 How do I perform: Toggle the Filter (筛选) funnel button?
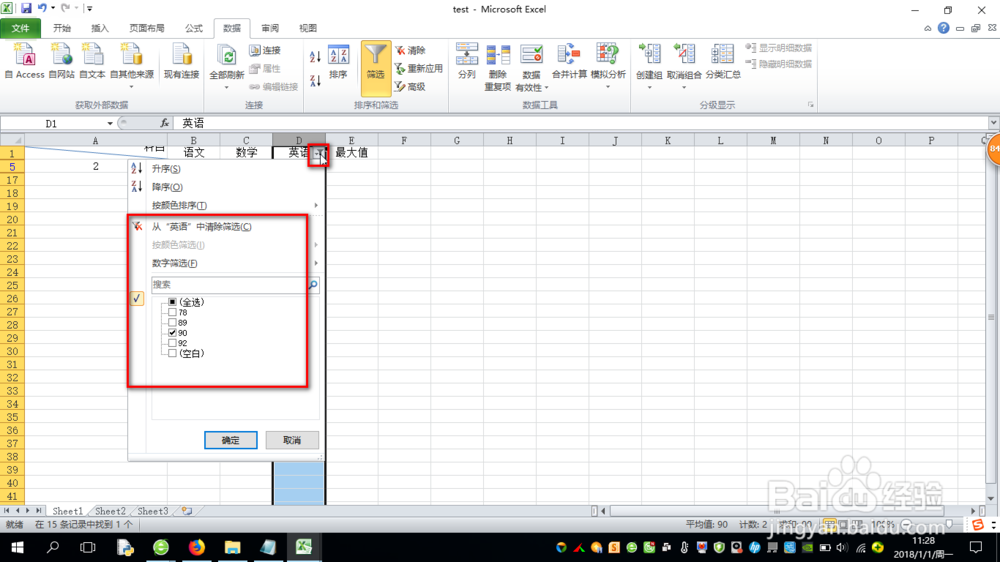click(x=376, y=67)
